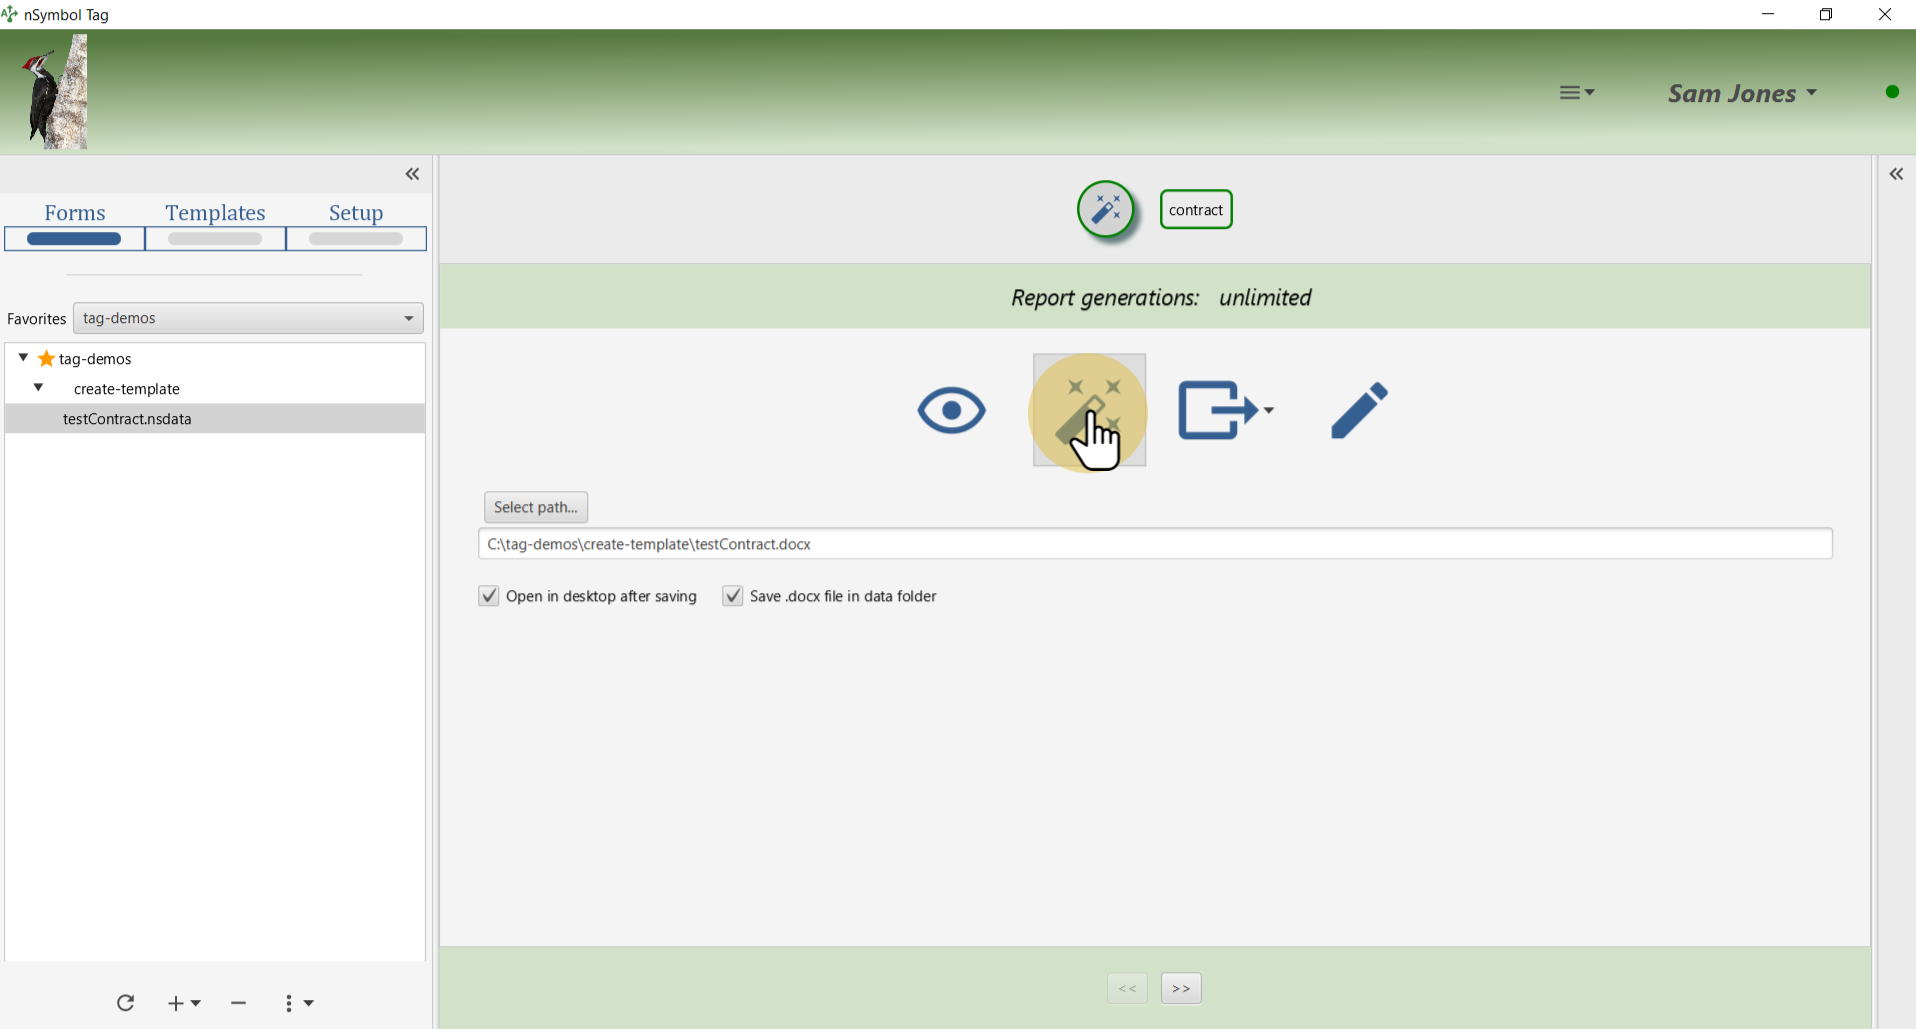The height and width of the screenshot is (1029, 1916).
Task: Select the tag-demos tree item
Action: coord(95,359)
